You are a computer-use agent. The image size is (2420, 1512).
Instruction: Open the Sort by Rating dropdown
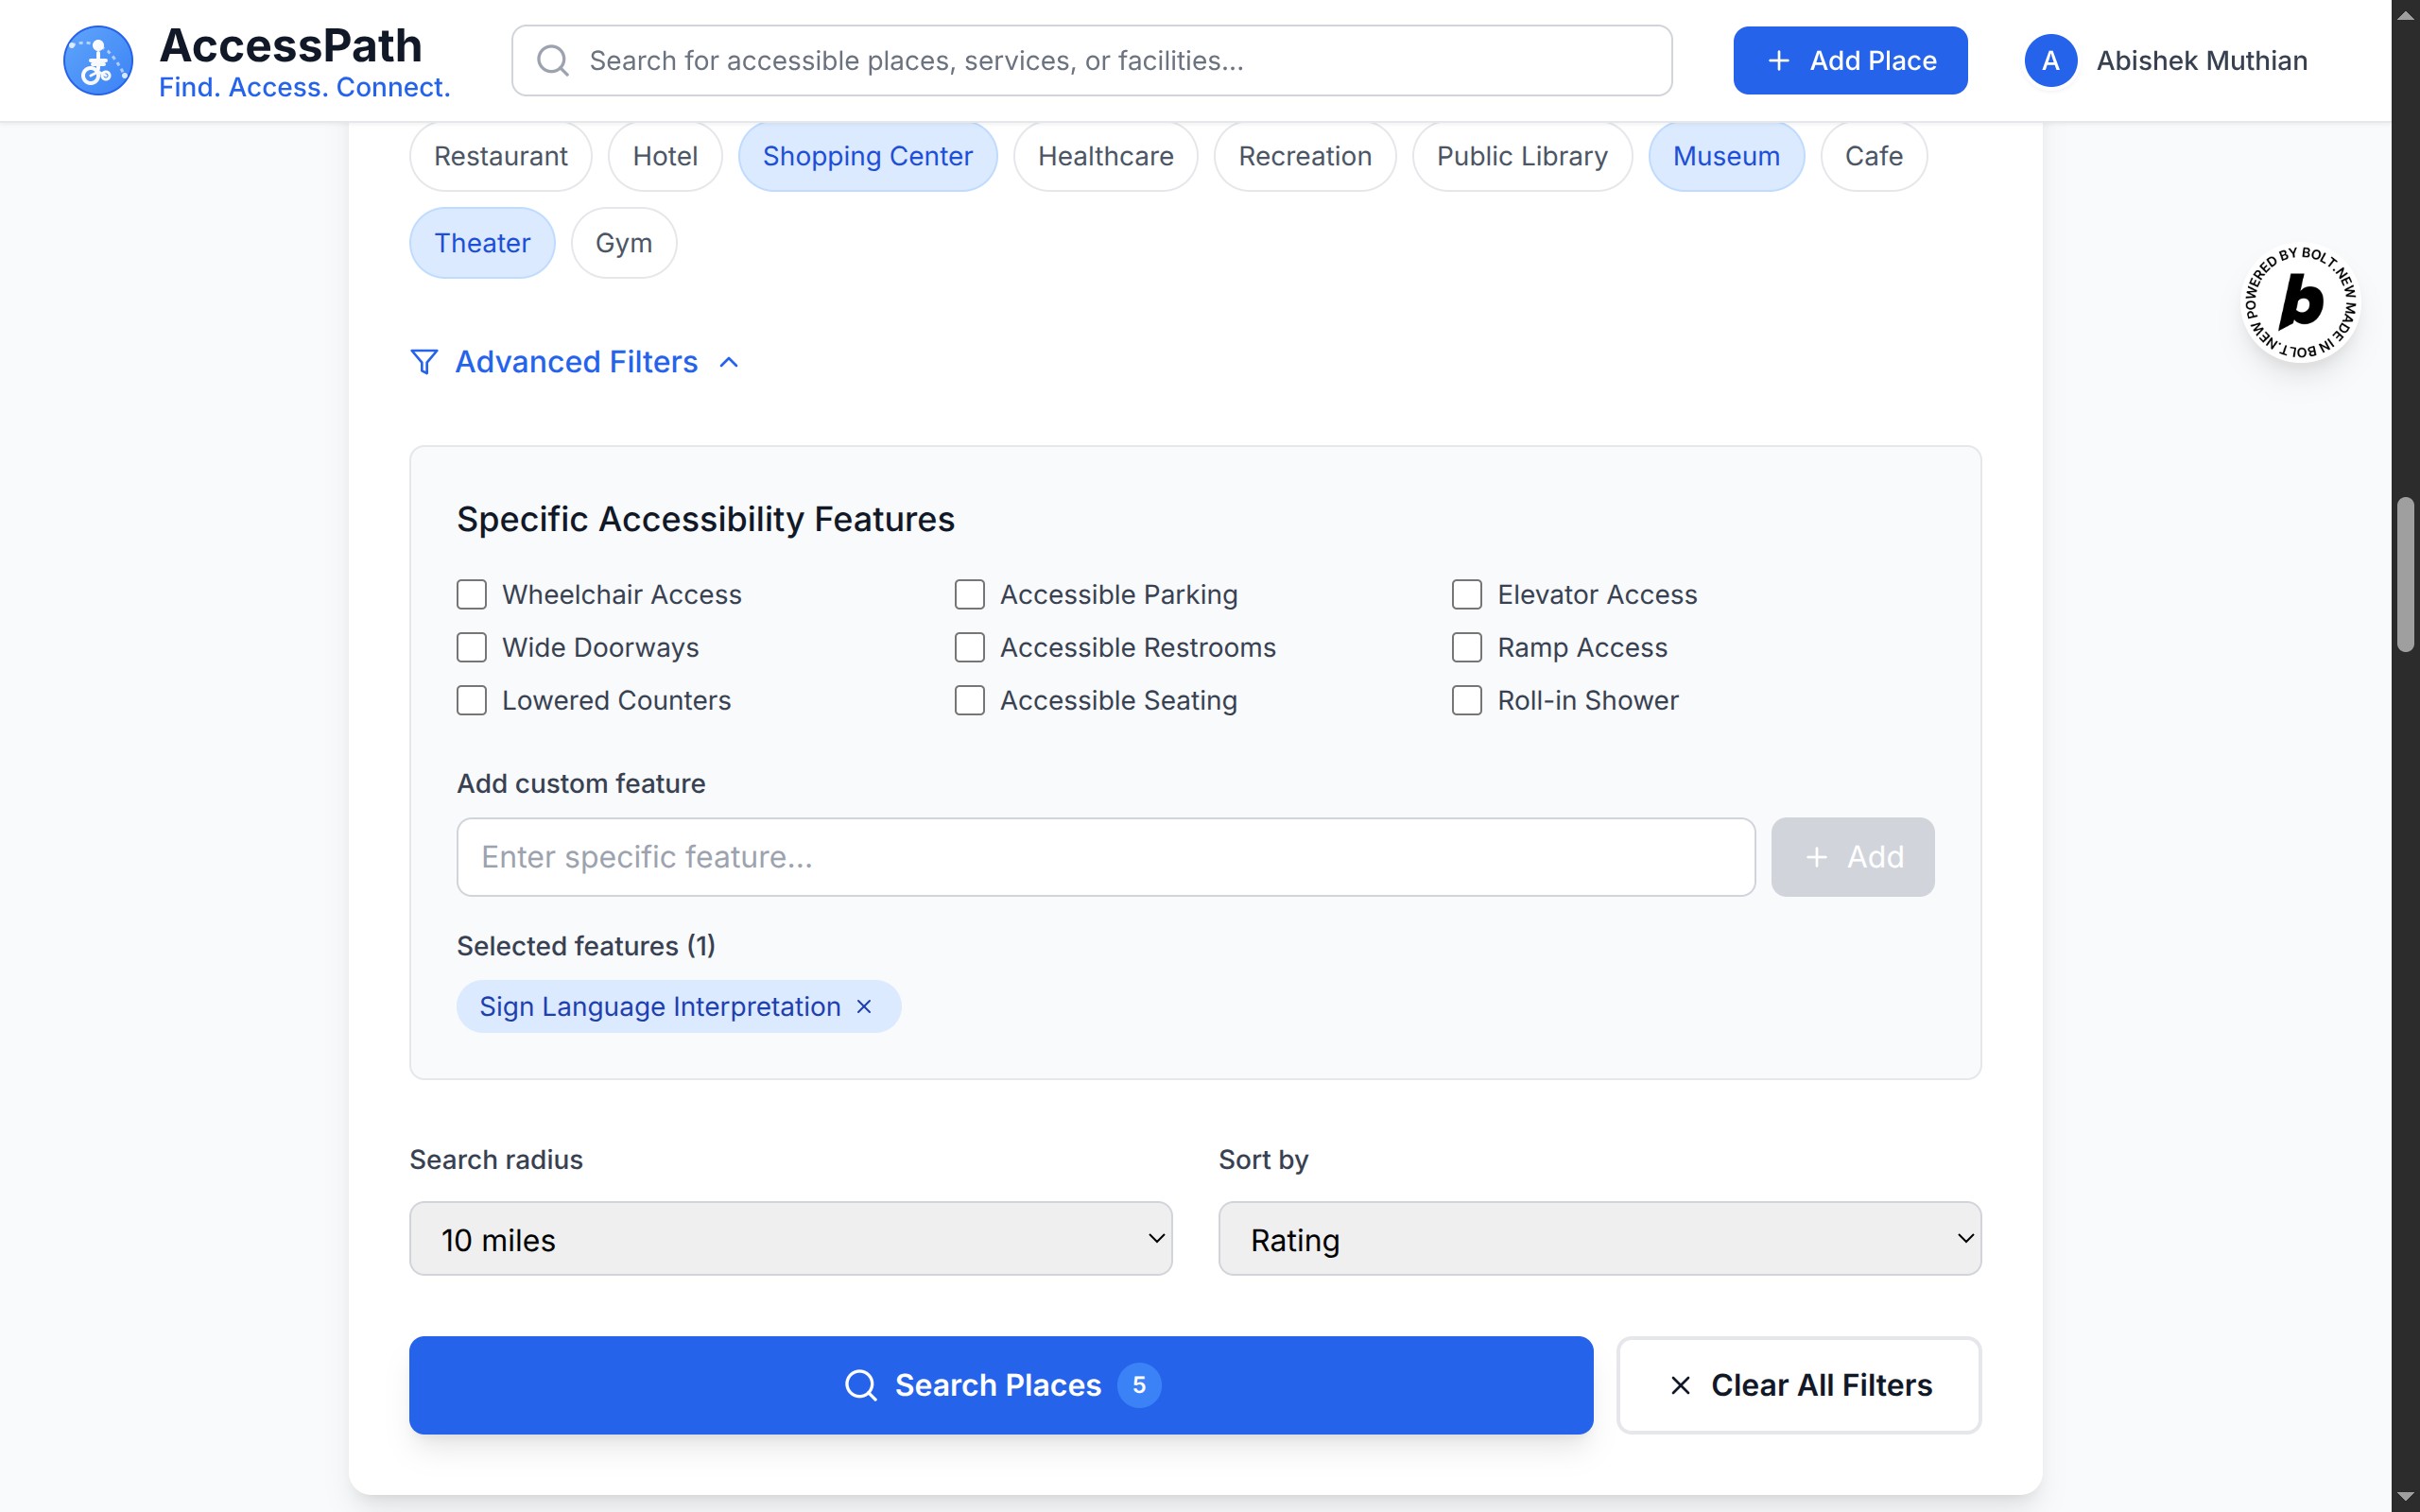pyautogui.click(x=1599, y=1239)
